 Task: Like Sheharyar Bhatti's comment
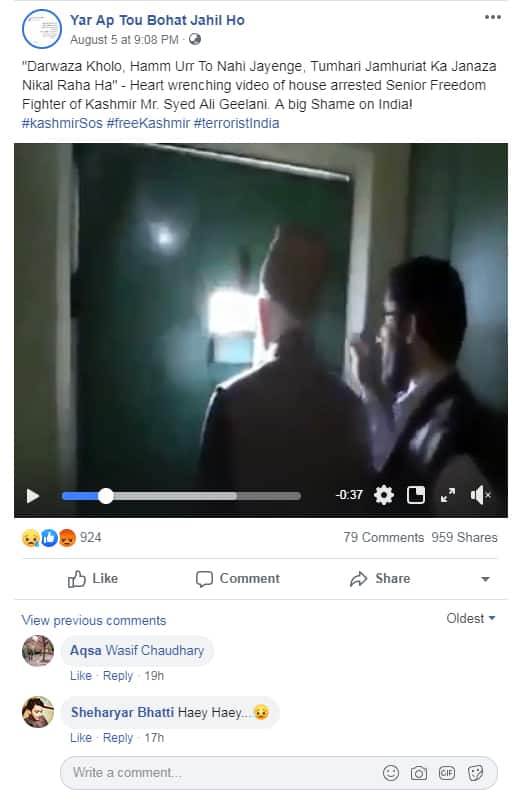point(81,738)
